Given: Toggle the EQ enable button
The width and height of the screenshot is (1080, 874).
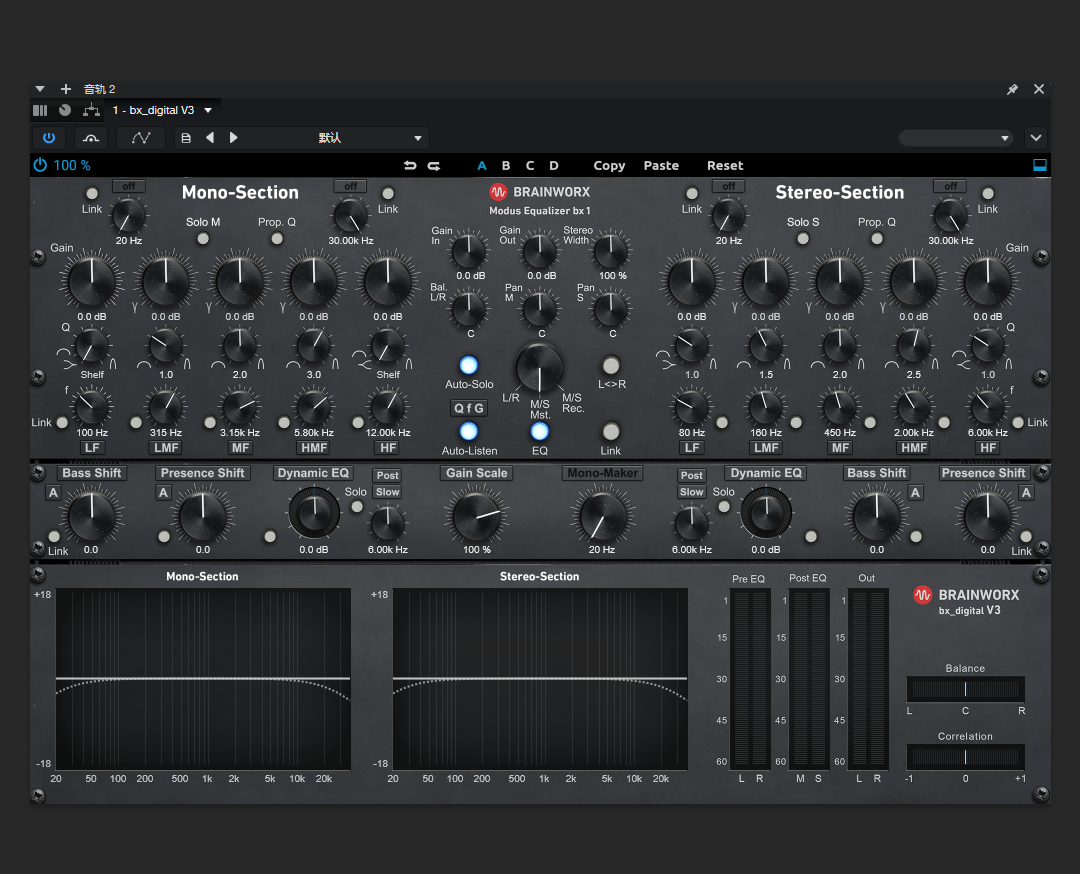Looking at the screenshot, I should point(539,431).
